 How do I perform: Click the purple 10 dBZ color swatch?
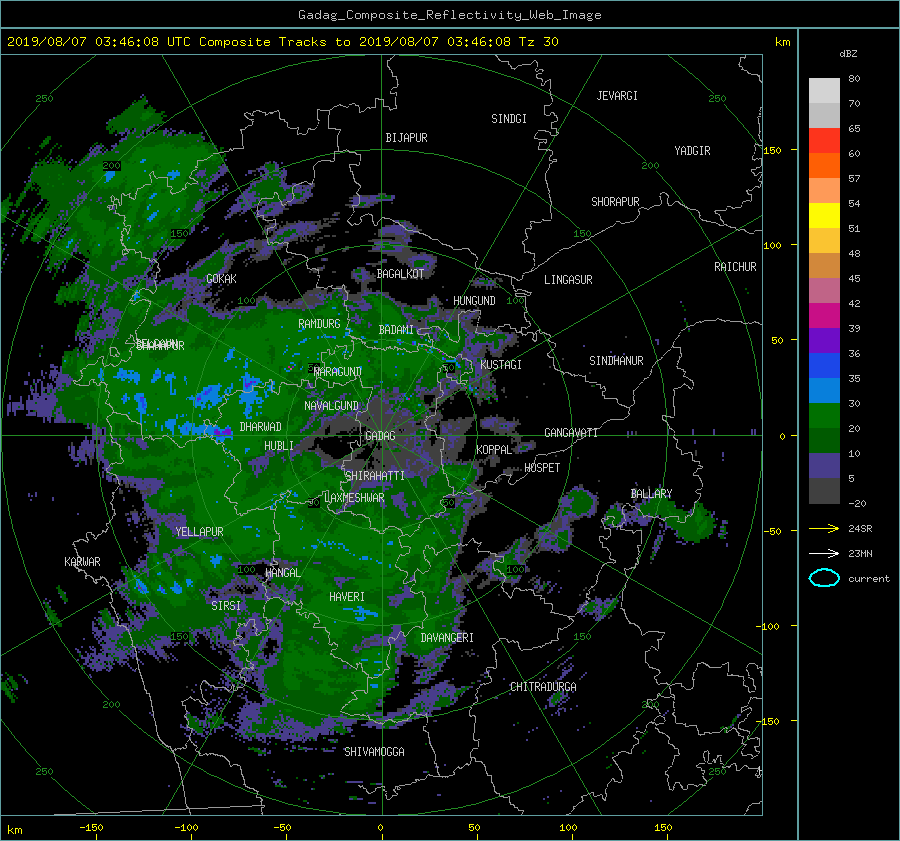tap(824, 465)
